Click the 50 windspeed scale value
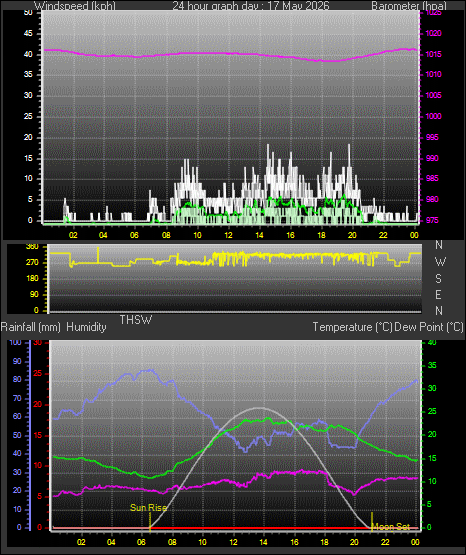 coord(28,12)
